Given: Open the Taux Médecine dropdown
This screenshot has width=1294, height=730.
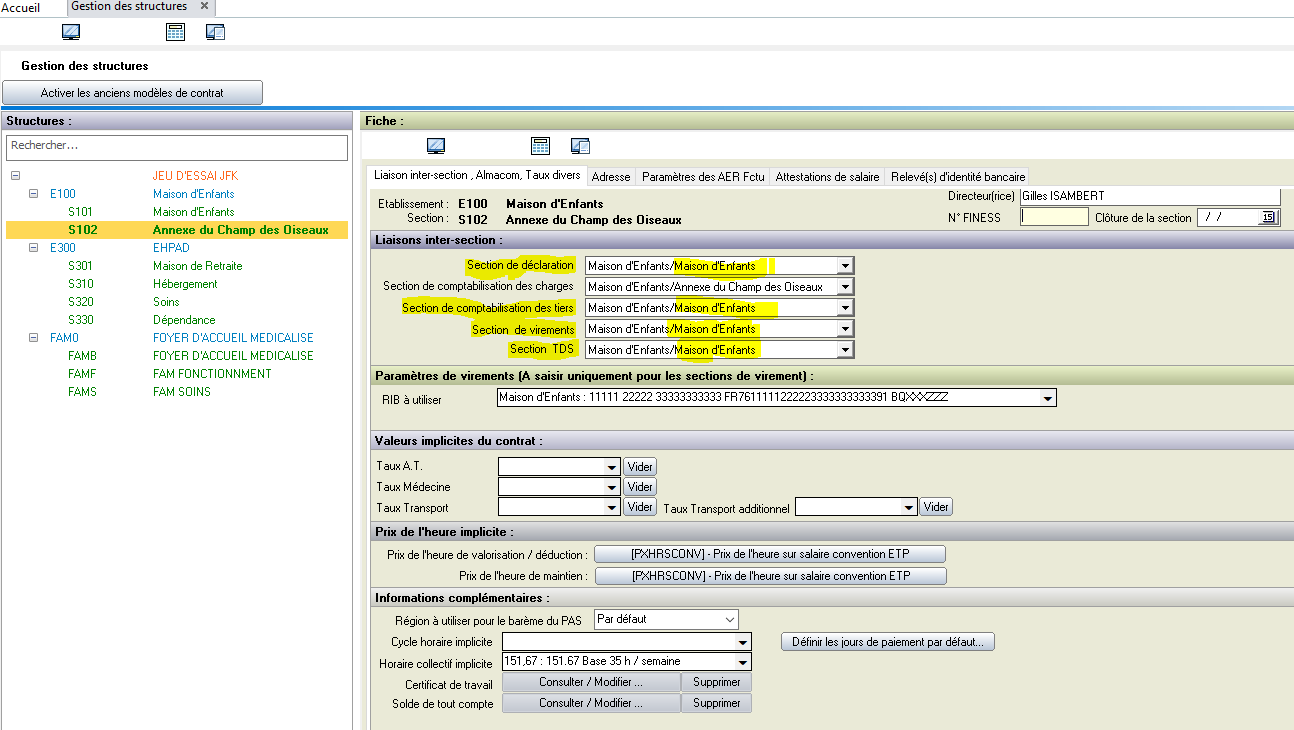Looking at the screenshot, I should tap(612, 488).
